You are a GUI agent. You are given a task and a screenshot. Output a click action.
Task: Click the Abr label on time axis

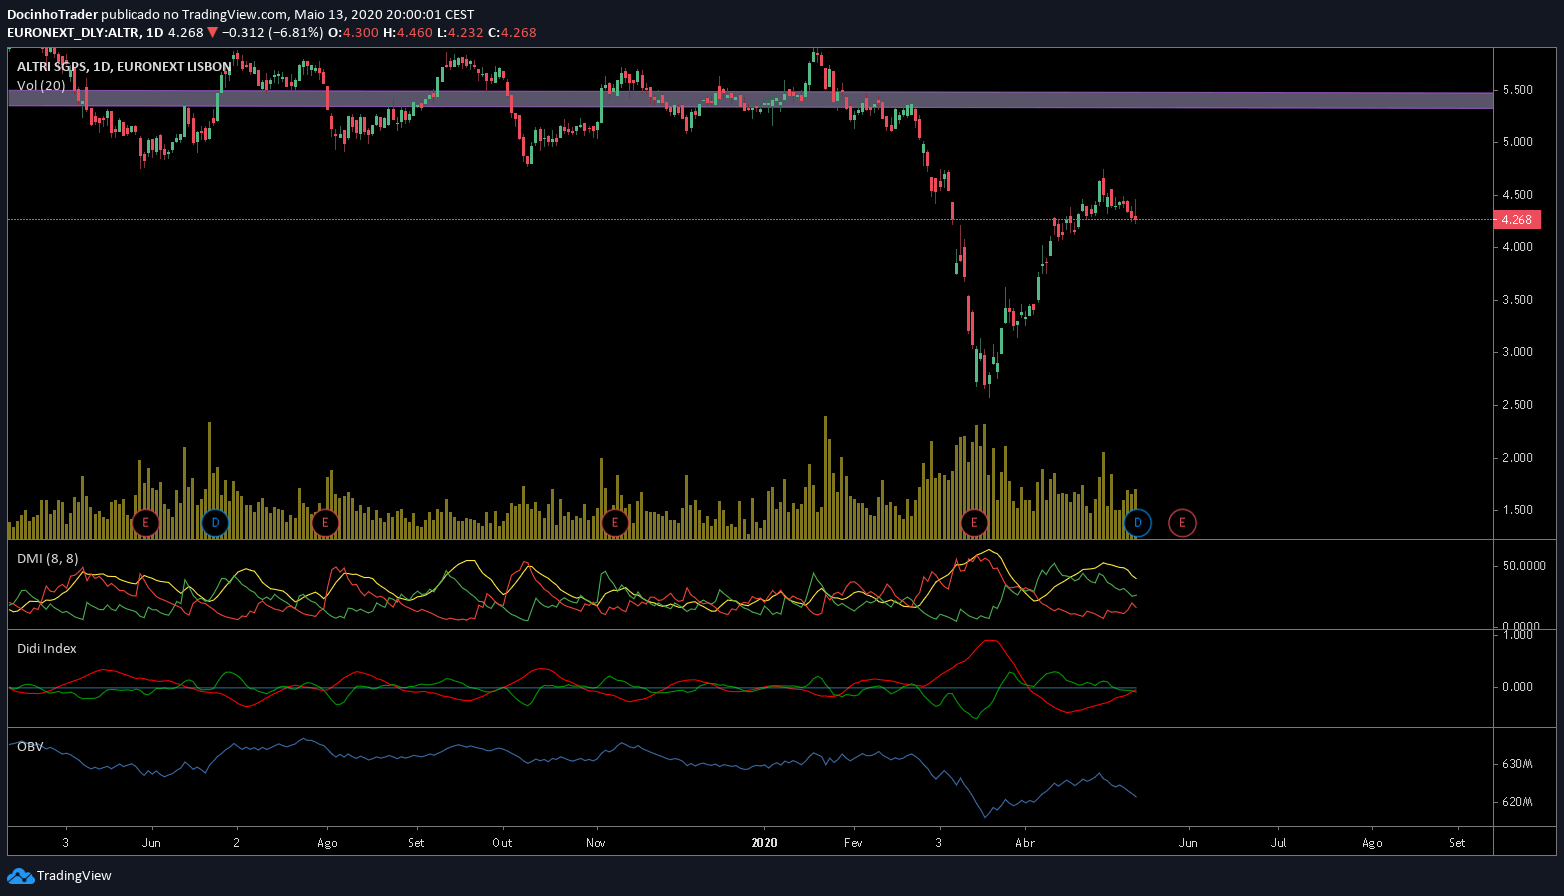pos(1025,843)
